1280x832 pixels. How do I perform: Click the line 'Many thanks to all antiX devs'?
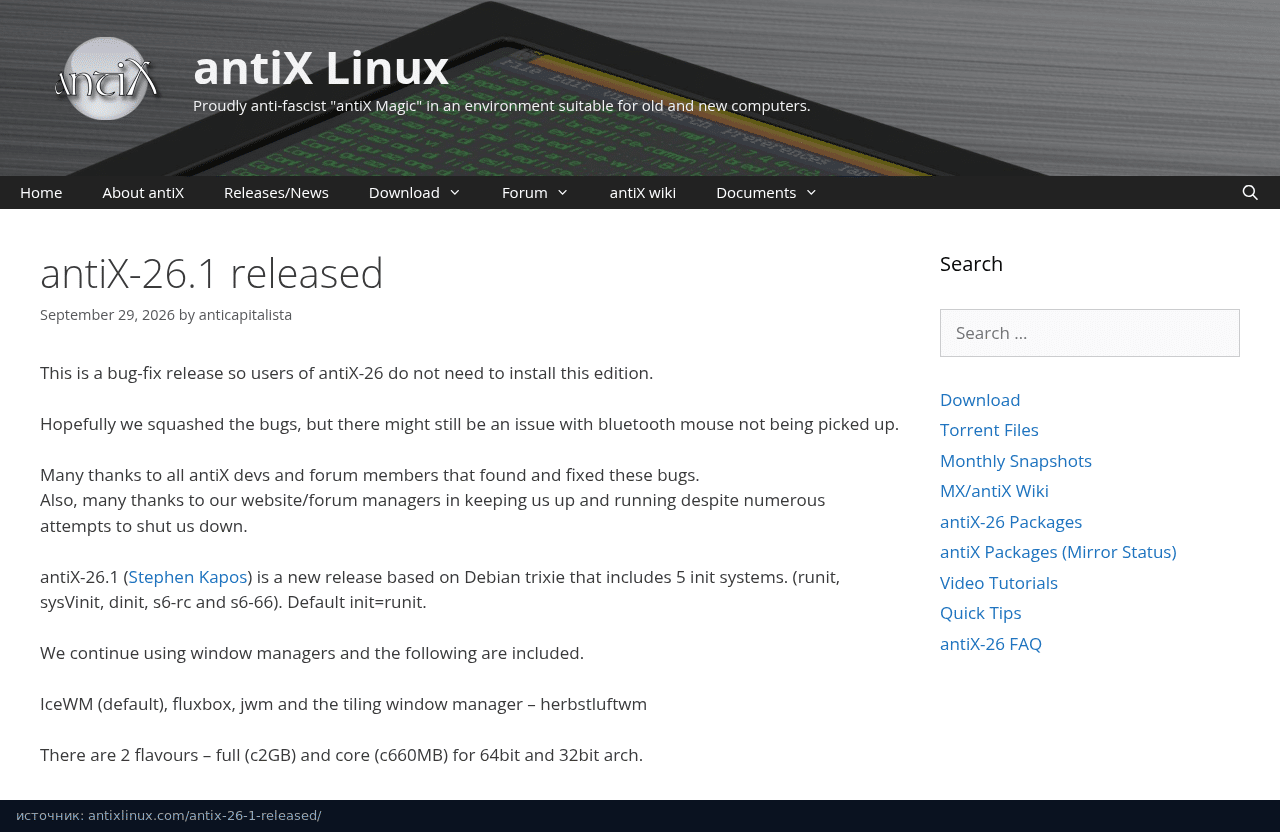tap(370, 475)
